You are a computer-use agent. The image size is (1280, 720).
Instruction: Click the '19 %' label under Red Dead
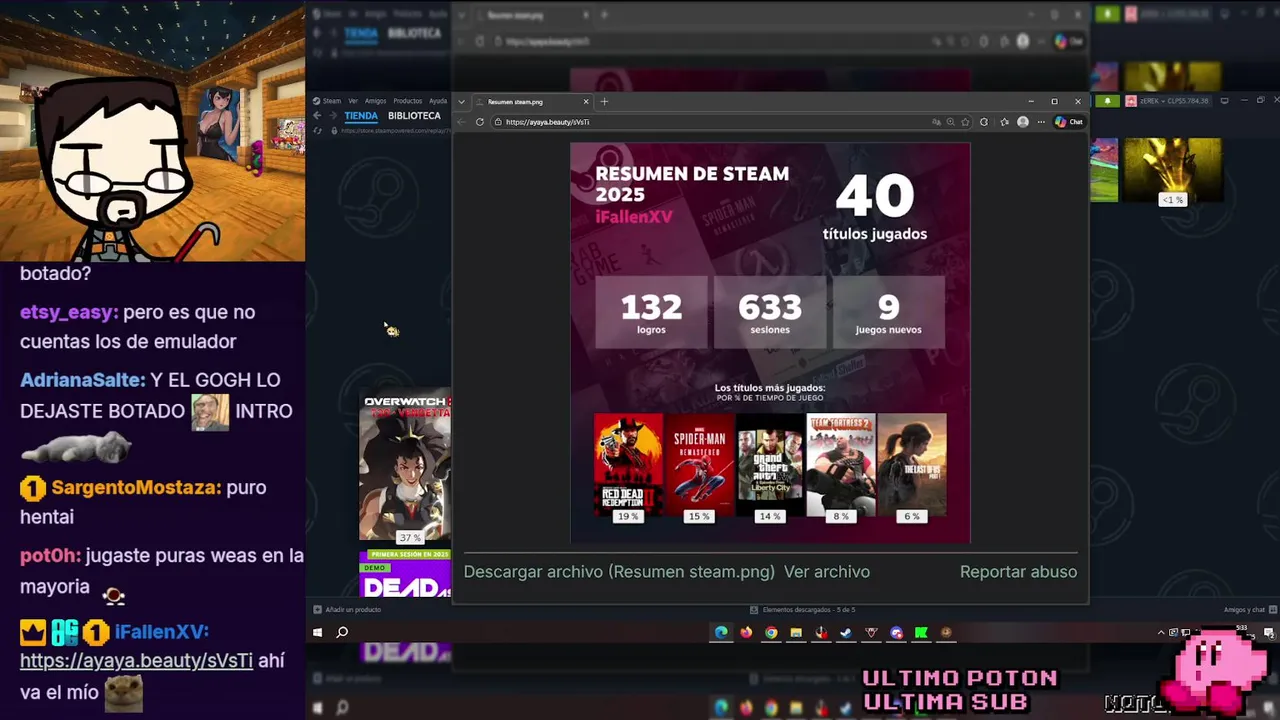[x=628, y=516]
